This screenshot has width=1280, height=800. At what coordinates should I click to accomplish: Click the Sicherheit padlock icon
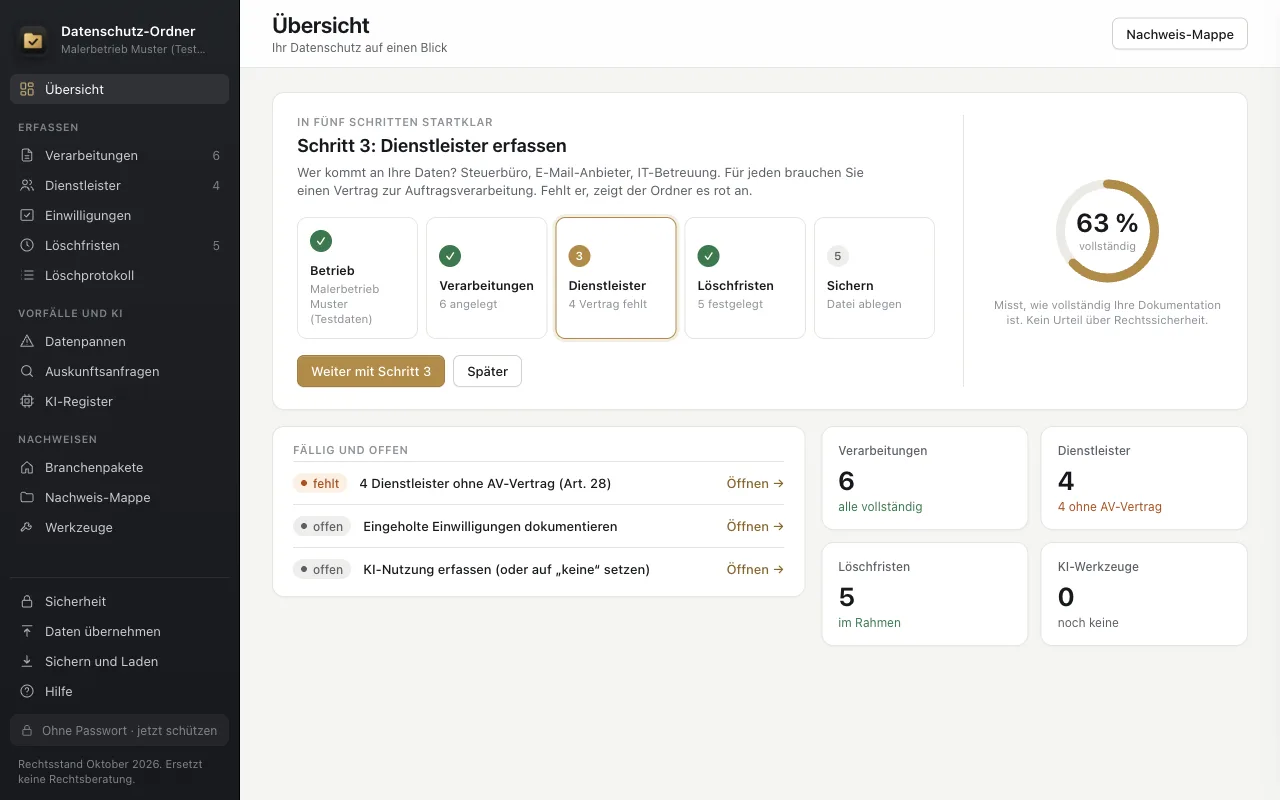(x=27, y=601)
